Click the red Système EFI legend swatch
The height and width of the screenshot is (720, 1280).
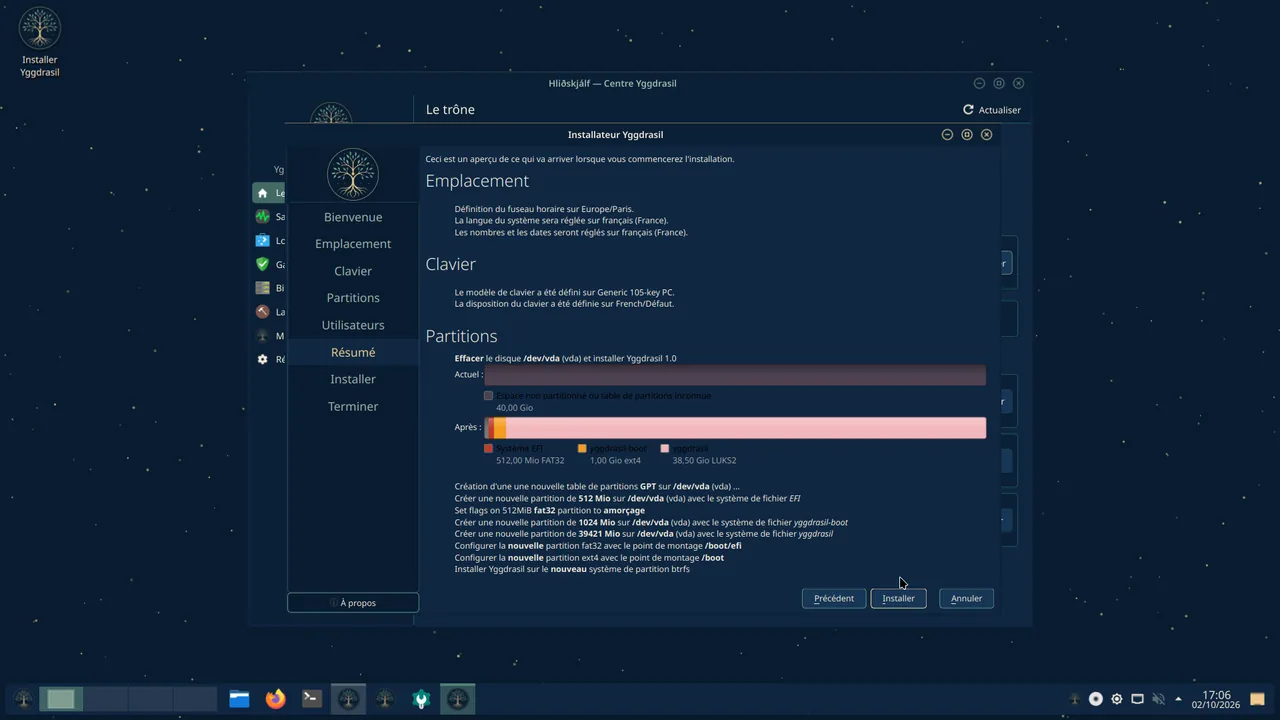tap(488, 449)
